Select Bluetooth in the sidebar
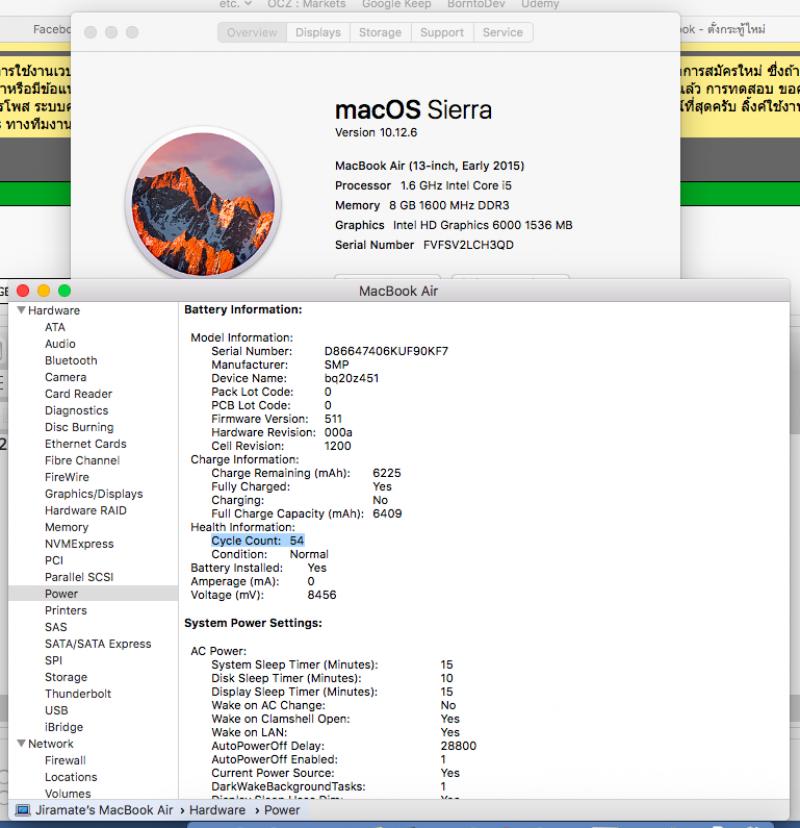800x828 pixels. tap(71, 361)
